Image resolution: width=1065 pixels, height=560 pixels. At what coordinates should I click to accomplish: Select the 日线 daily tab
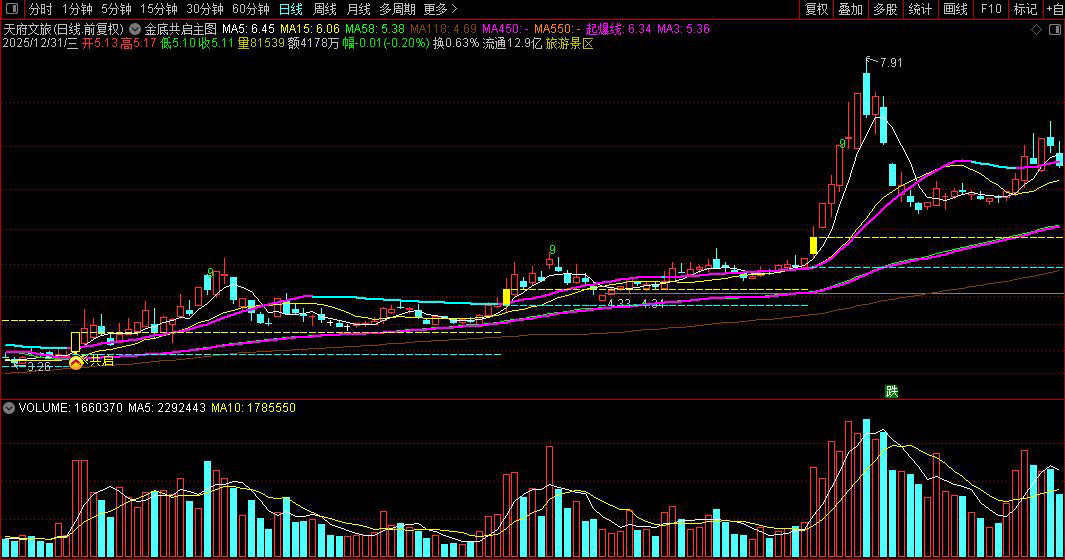291,9
